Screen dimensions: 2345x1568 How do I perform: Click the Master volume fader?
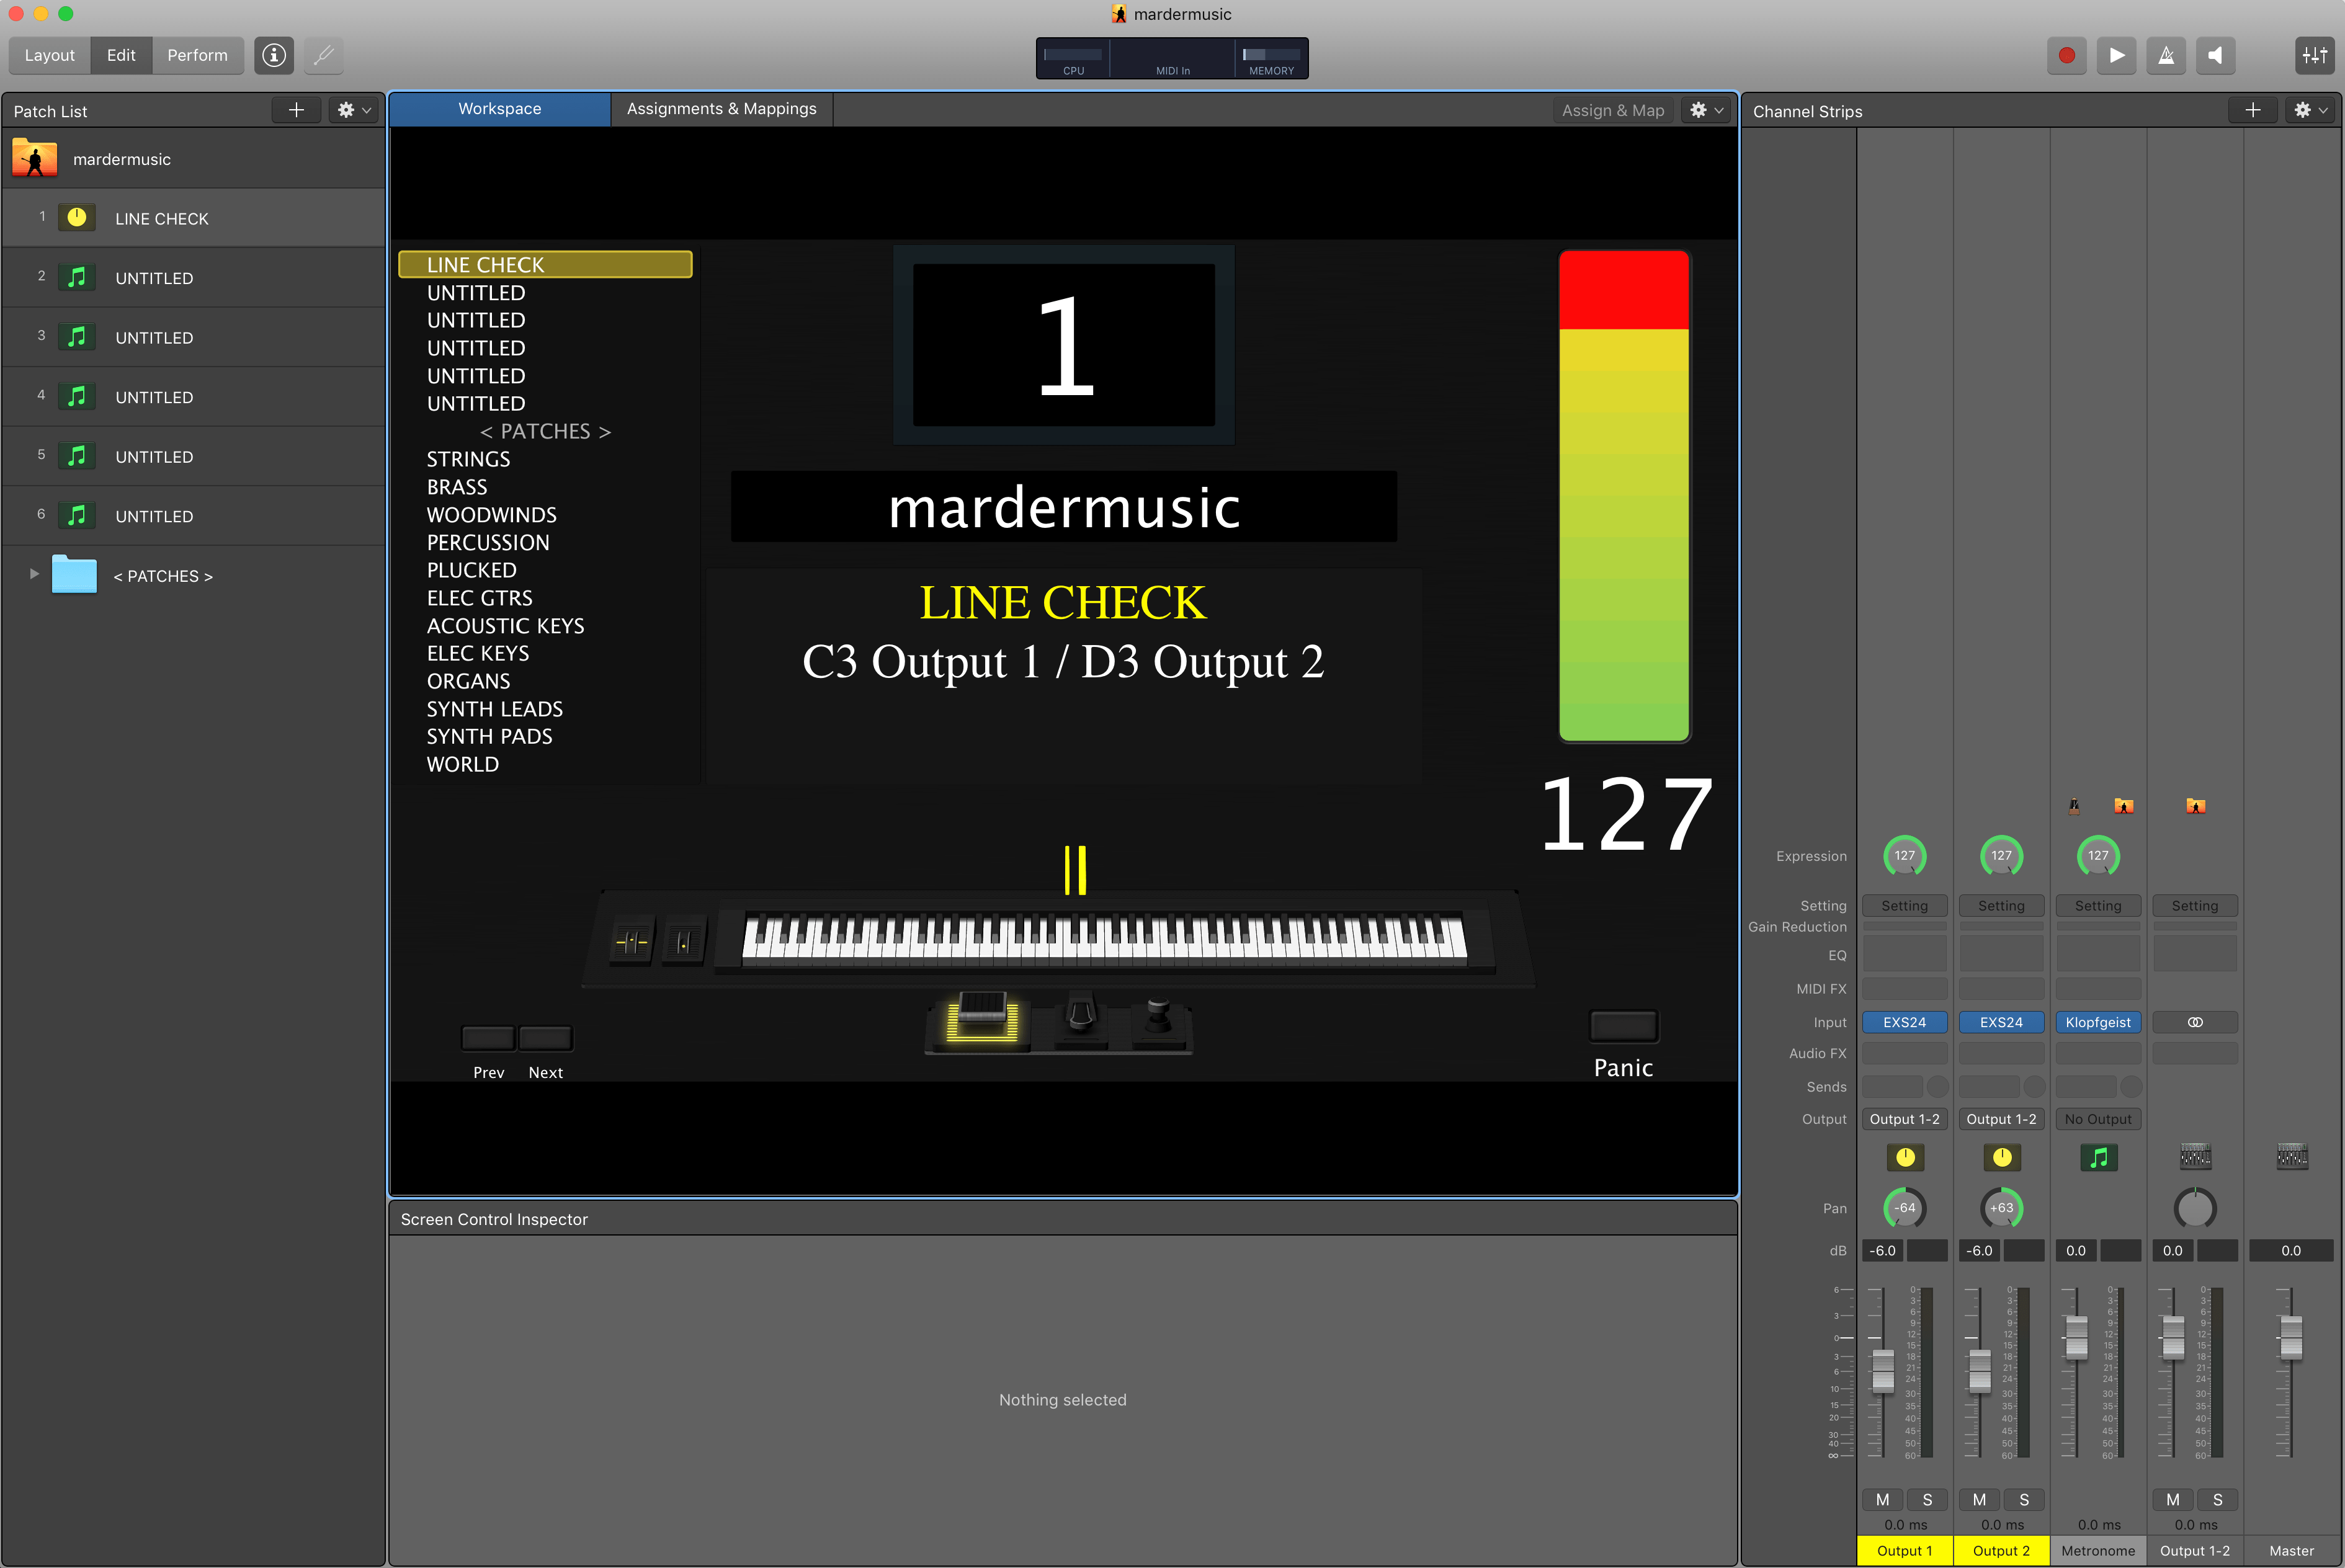pyautogui.click(x=2290, y=1337)
